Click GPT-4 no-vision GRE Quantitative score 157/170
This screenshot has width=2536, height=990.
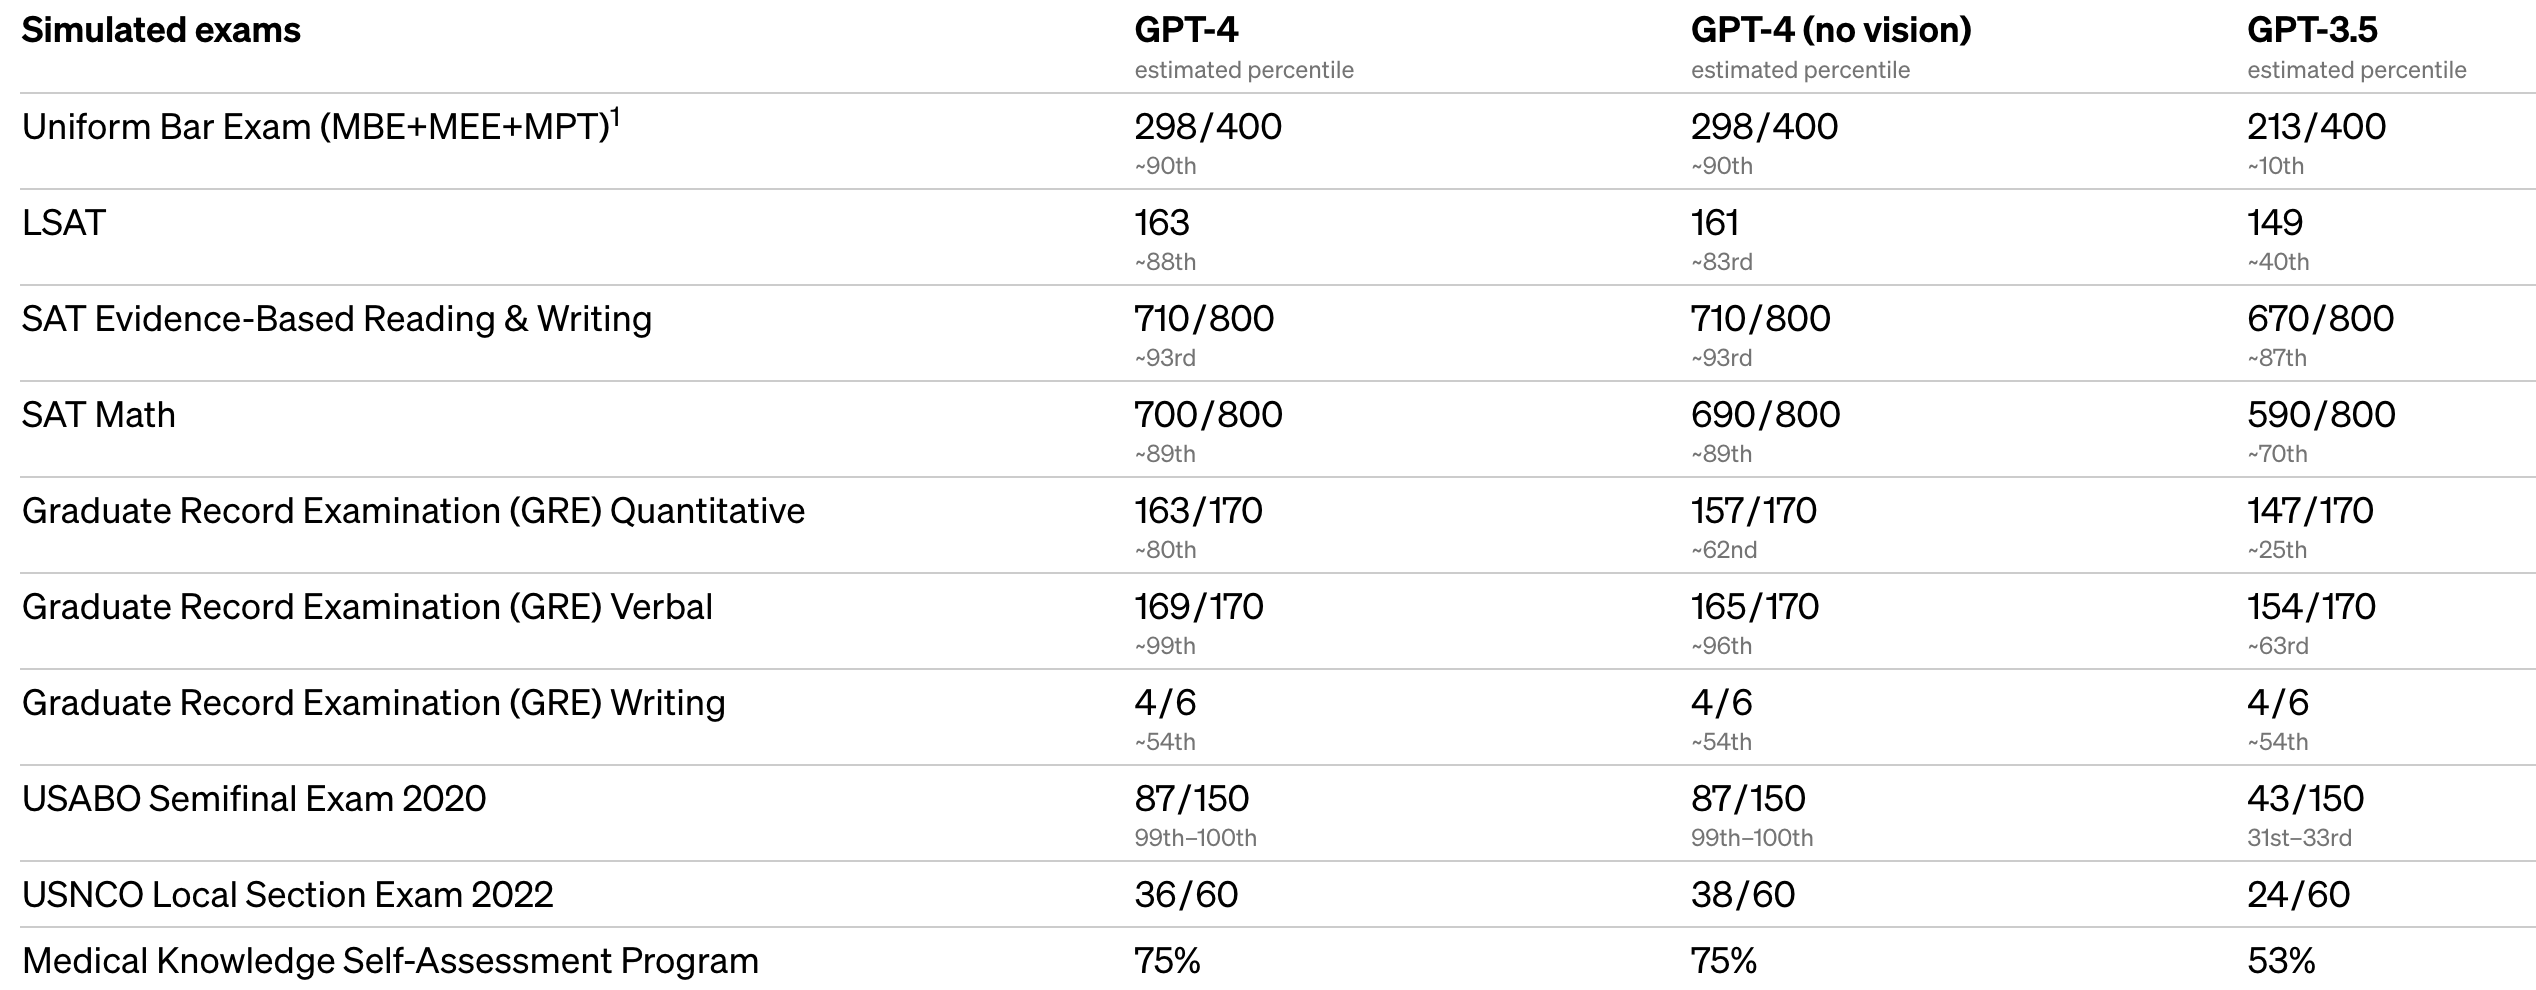pyautogui.click(x=1753, y=511)
